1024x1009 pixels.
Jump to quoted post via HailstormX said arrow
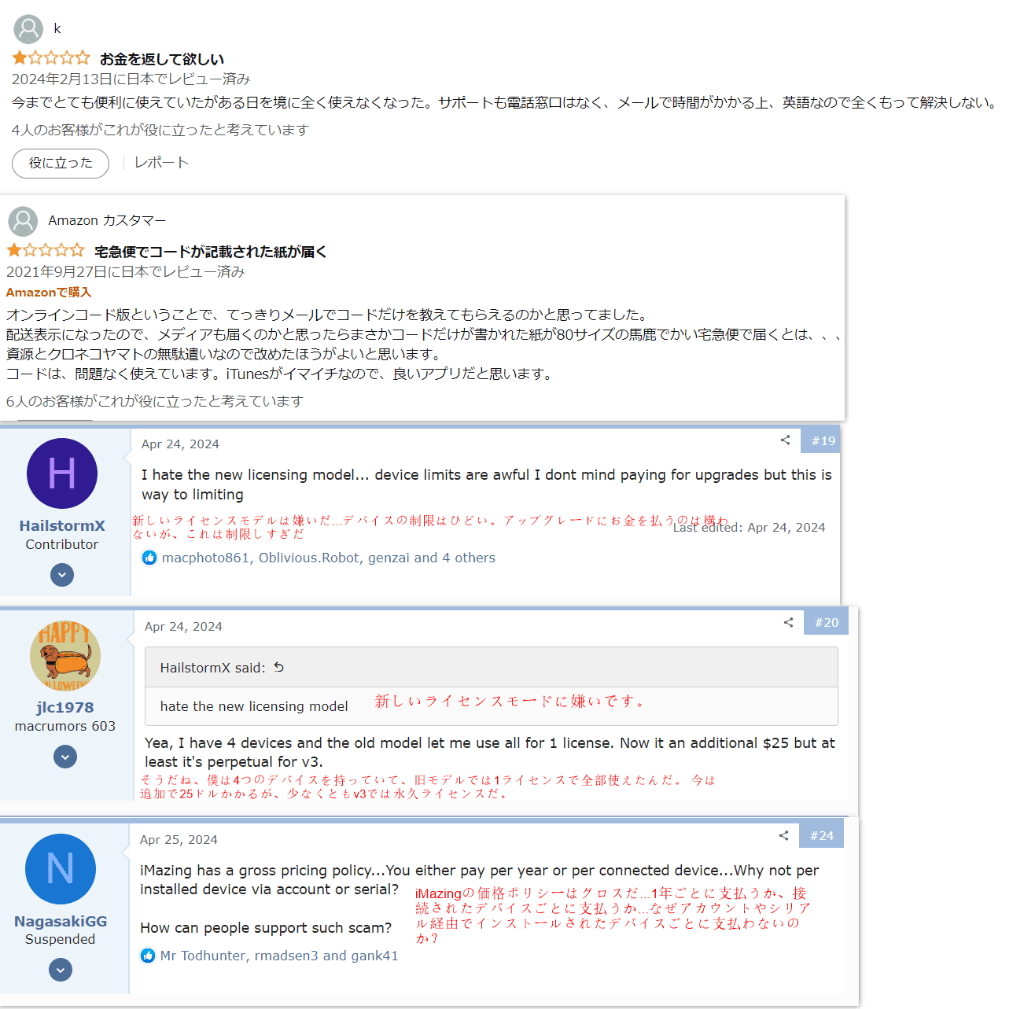[279, 667]
